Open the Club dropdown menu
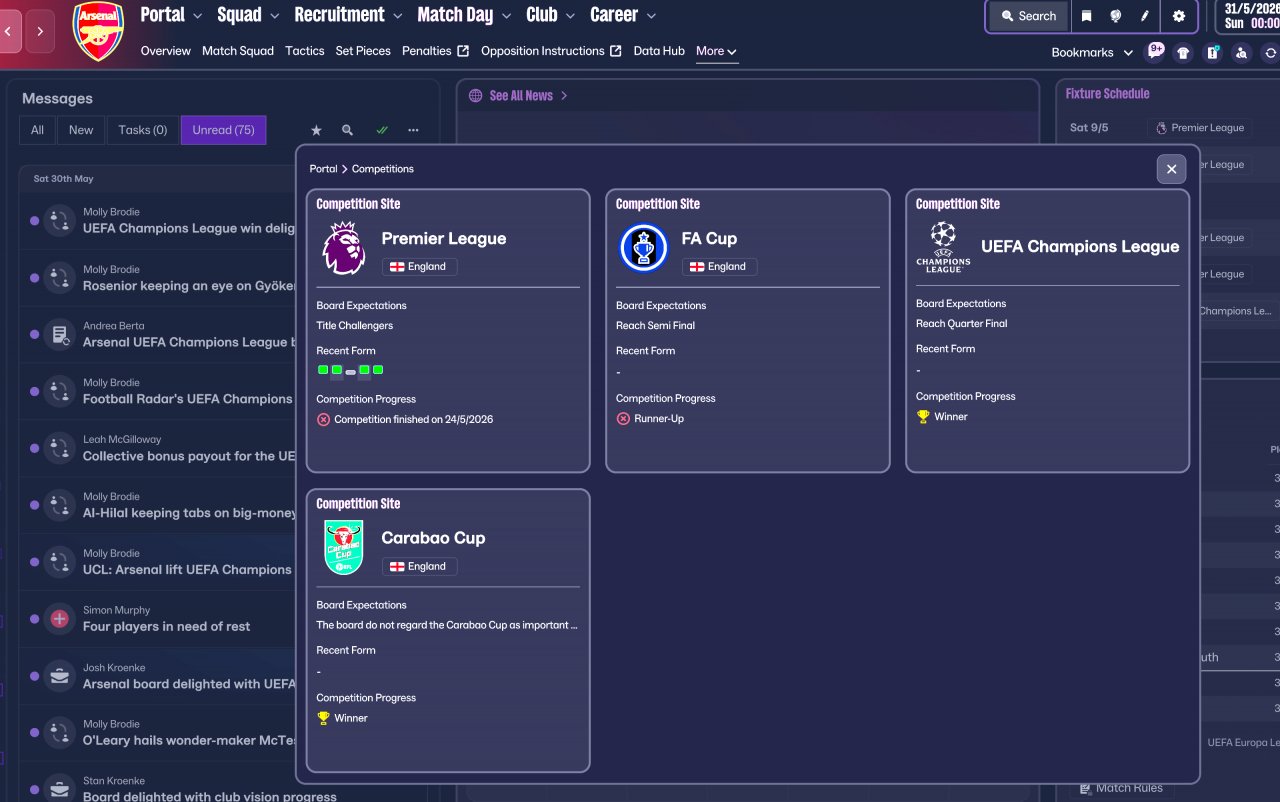This screenshot has width=1280, height=802. 550,15
